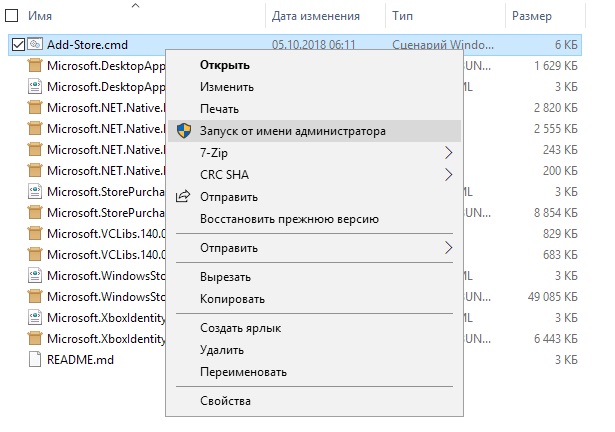Choose Изменить in the context menu
Image resolution: width=615 pixels, height=432 pixels.
click(x=314, y=87)
